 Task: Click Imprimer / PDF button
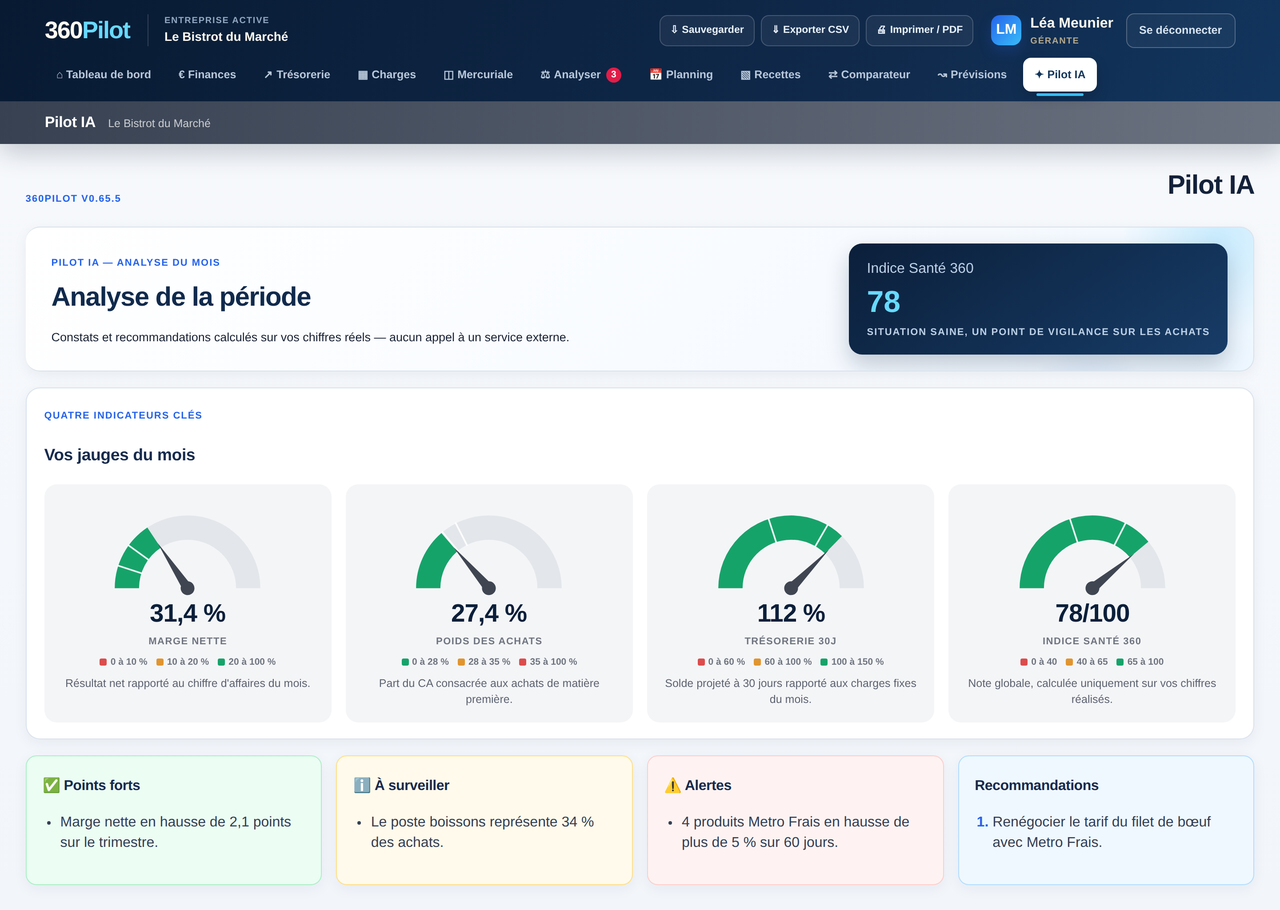[919, 30]
